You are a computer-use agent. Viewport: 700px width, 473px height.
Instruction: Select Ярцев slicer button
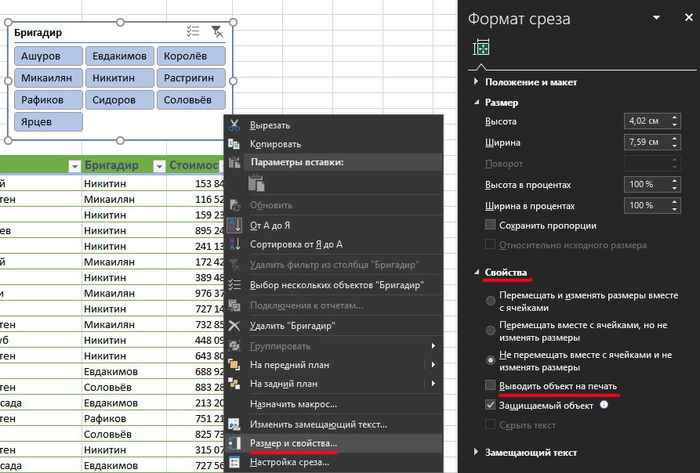(48, 121)
